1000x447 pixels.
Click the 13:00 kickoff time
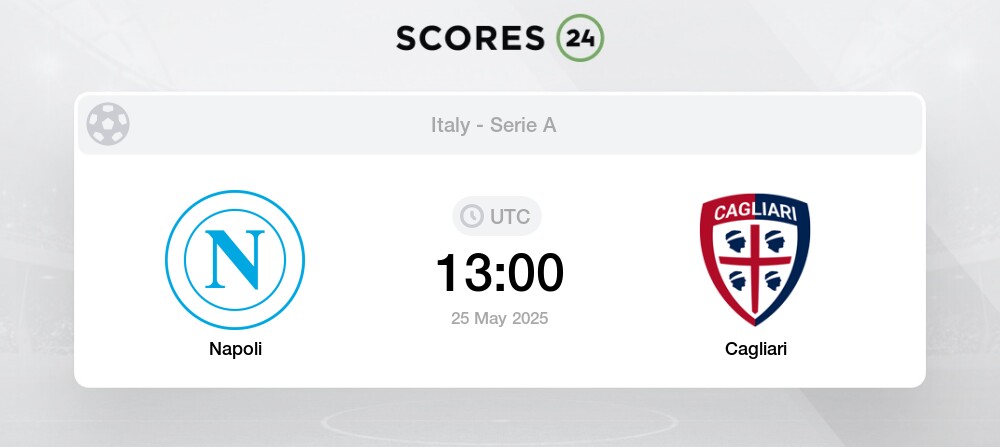(x=499, y=273)
